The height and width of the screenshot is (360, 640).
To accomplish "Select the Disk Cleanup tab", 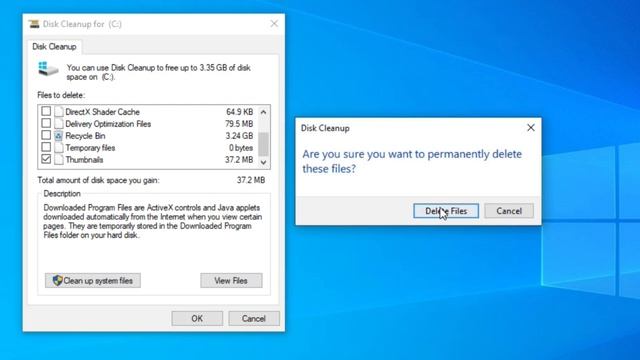I will click(x=54, y=47).
